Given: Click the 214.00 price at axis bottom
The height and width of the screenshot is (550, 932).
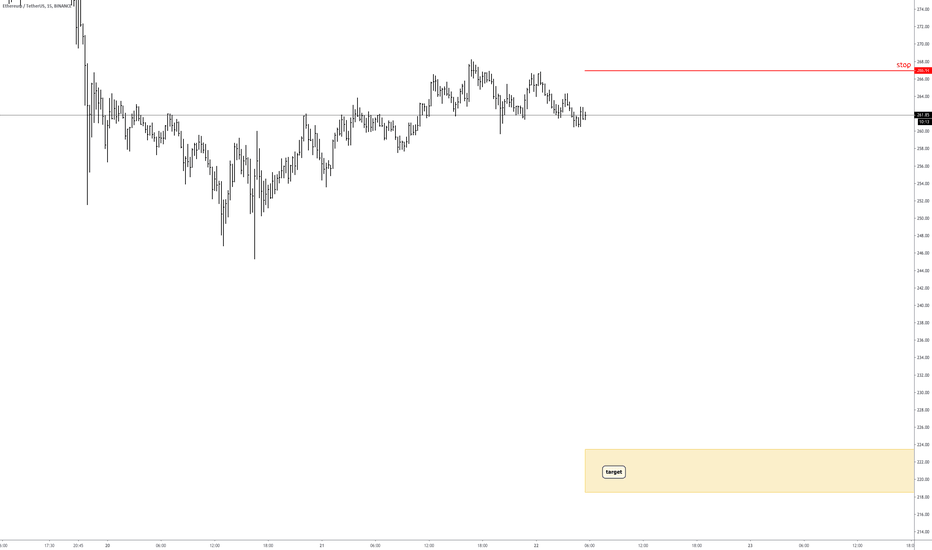Looking at the screenshot, I should [x=923, y=532].
